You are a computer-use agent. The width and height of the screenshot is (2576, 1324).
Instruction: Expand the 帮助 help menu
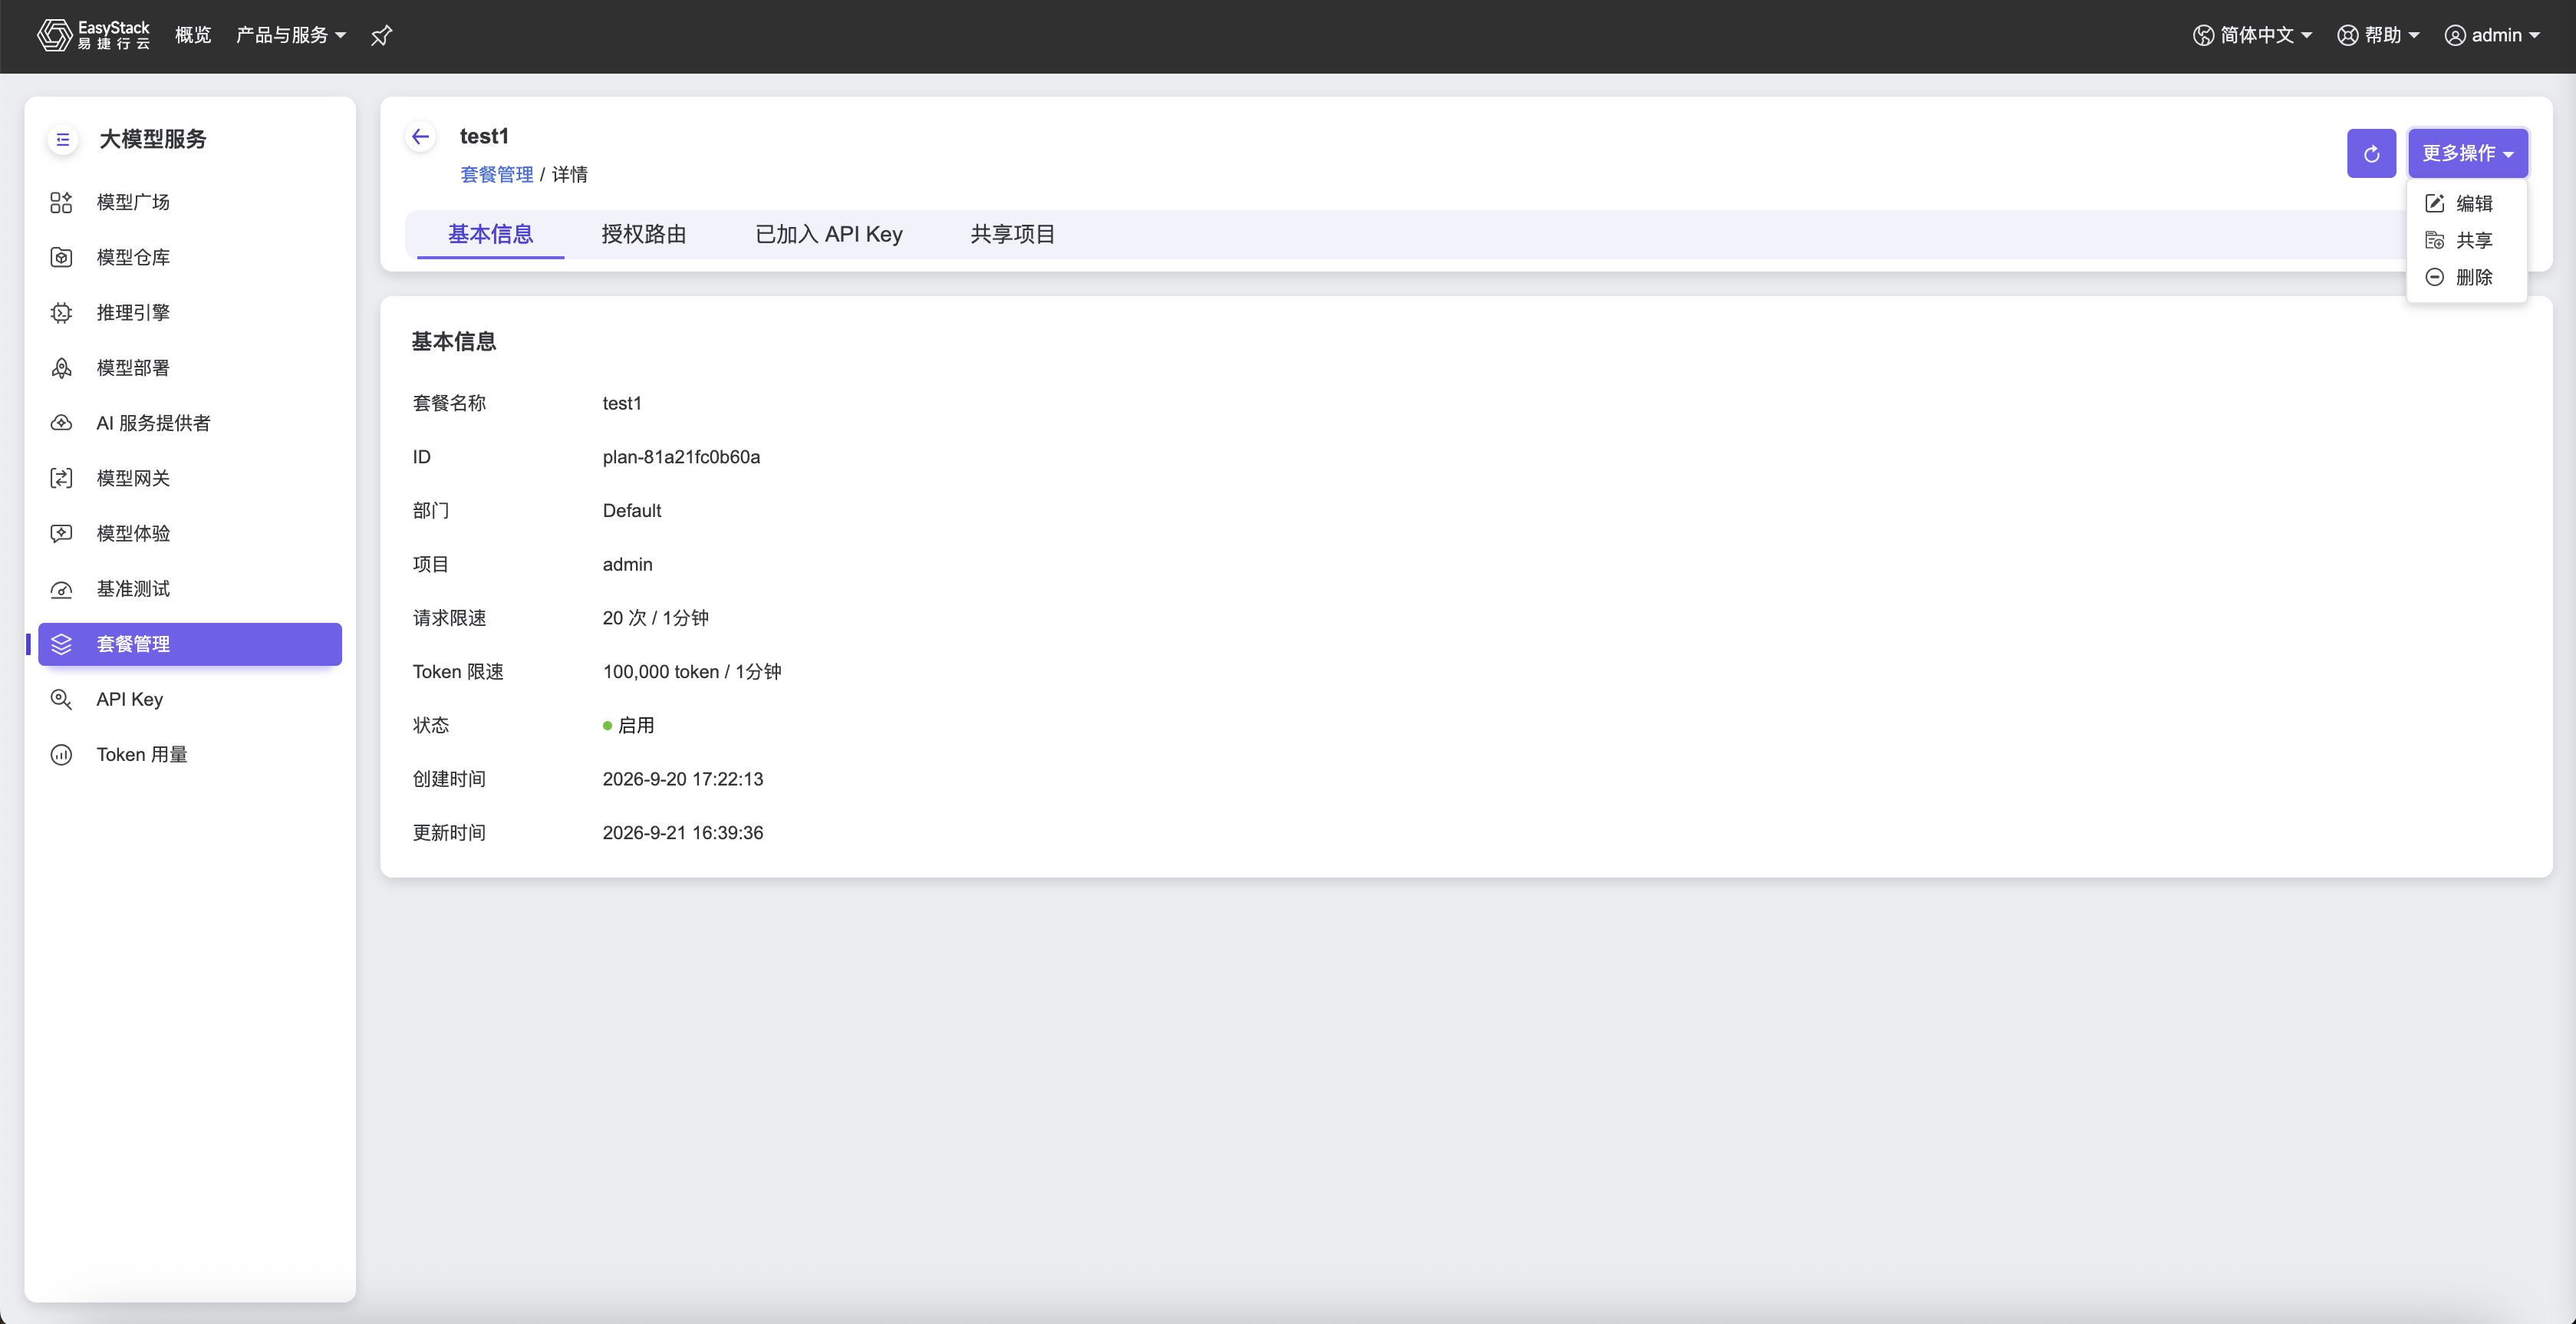pyautogui.click(x=2378, y=35)
